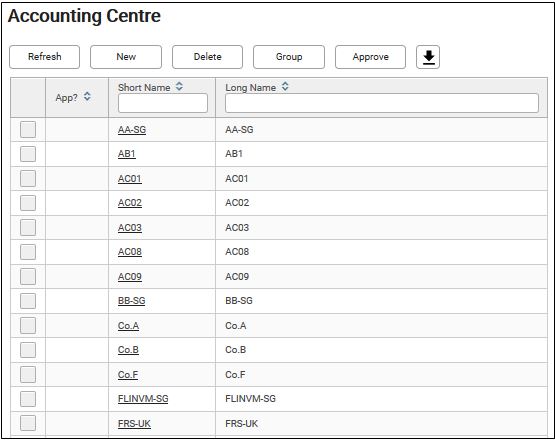Sort the Short Name column
Screen dimensions: 555x440
(179, 86)
